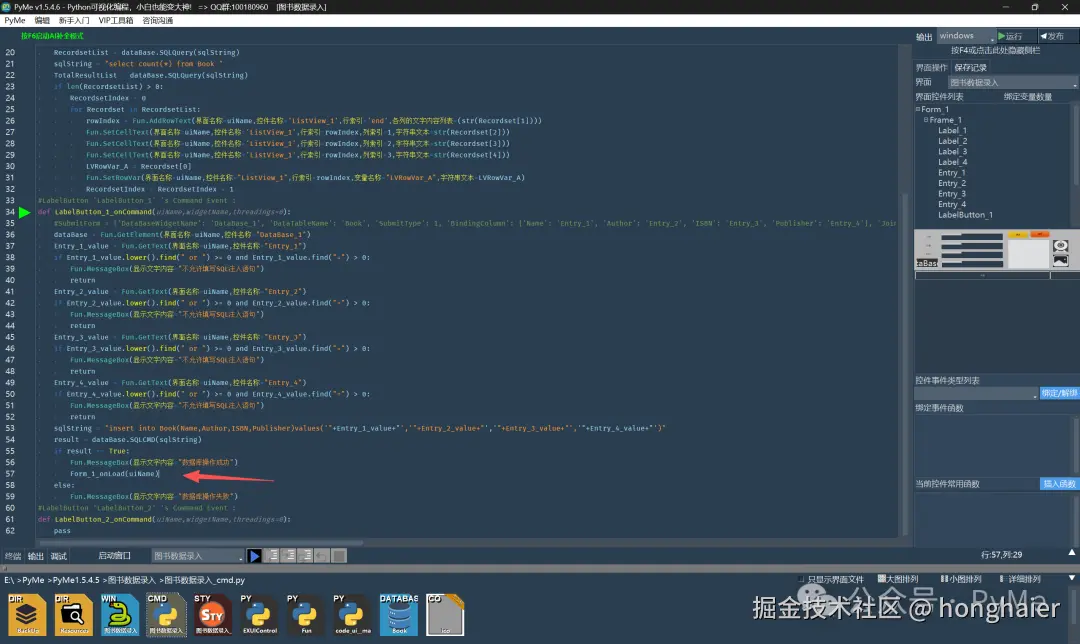Open the EXUIControl Python file icon

(257, 614)
